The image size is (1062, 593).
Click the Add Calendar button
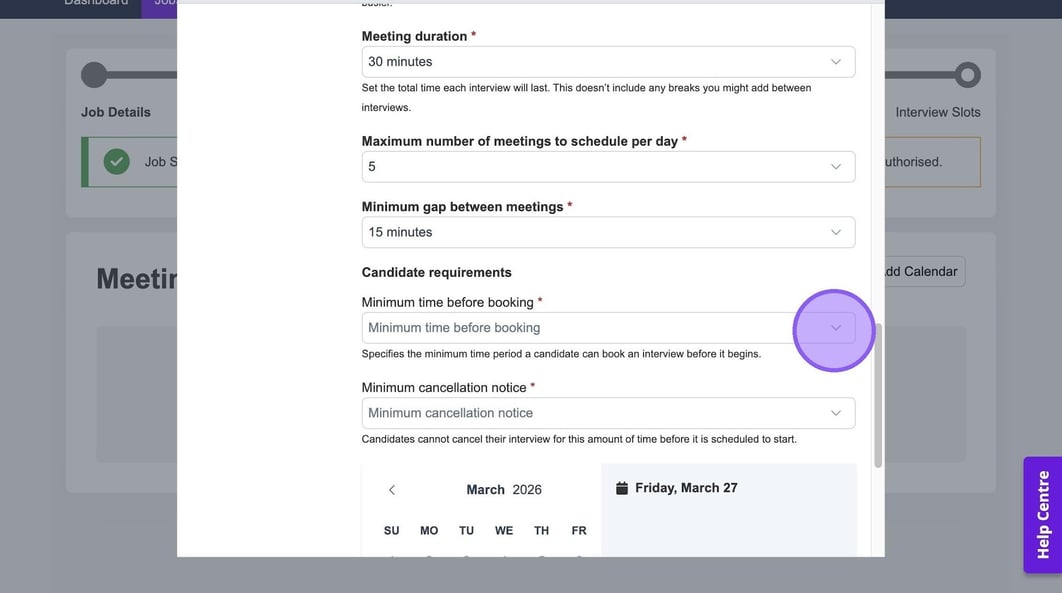[920, 271]
